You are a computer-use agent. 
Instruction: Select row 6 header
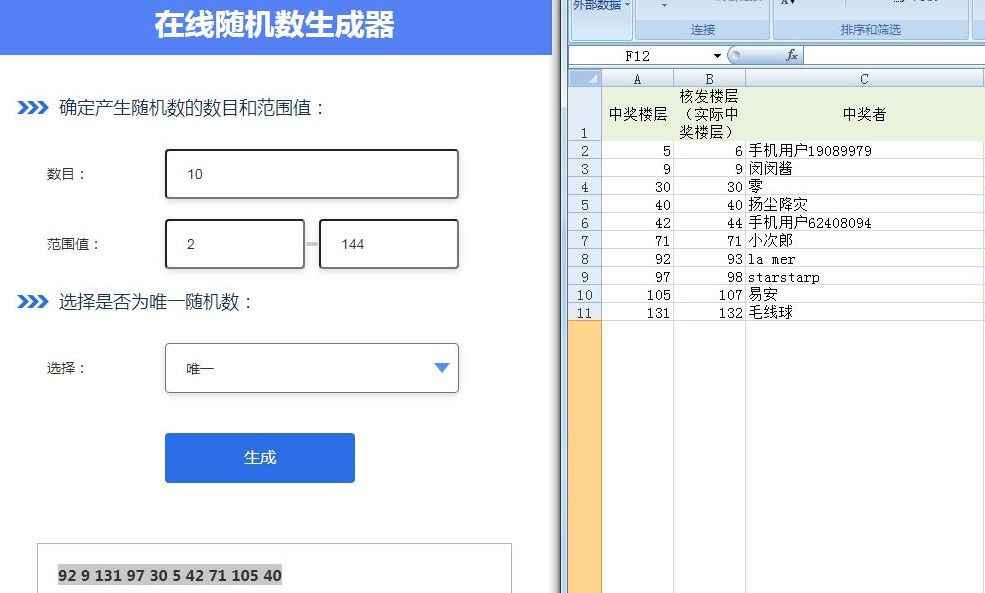click(585, 223)
